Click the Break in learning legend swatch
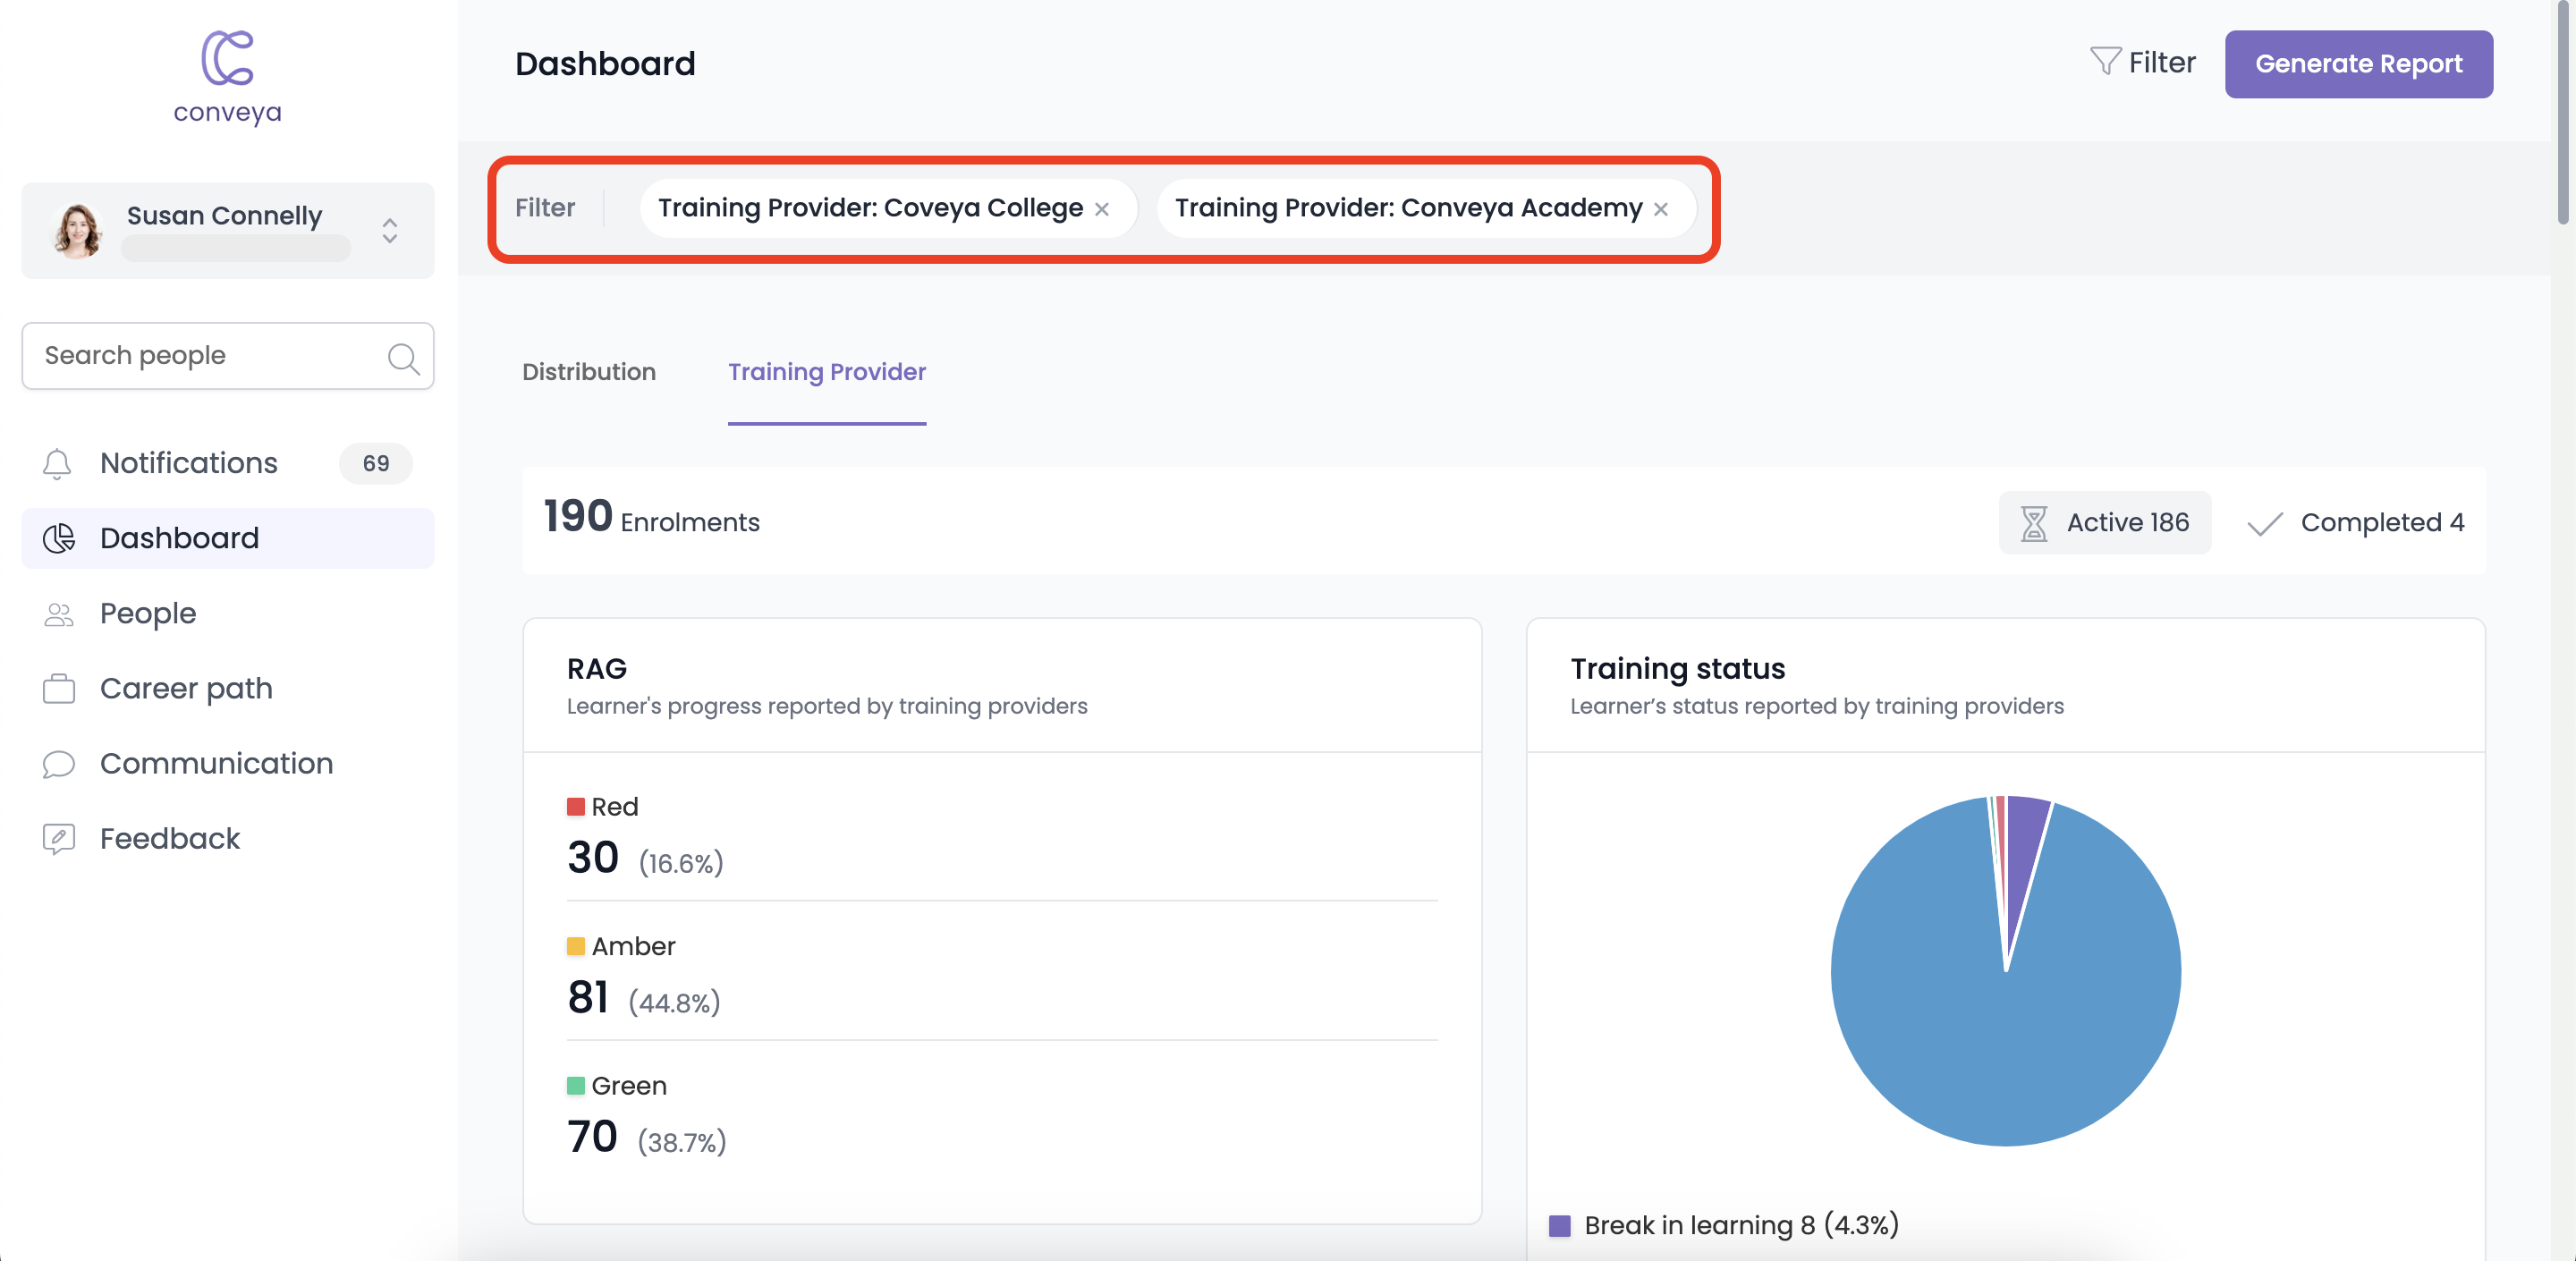This screenshot has width=2576, height=1261. pyautogui.click(x=1559, y=1226)
